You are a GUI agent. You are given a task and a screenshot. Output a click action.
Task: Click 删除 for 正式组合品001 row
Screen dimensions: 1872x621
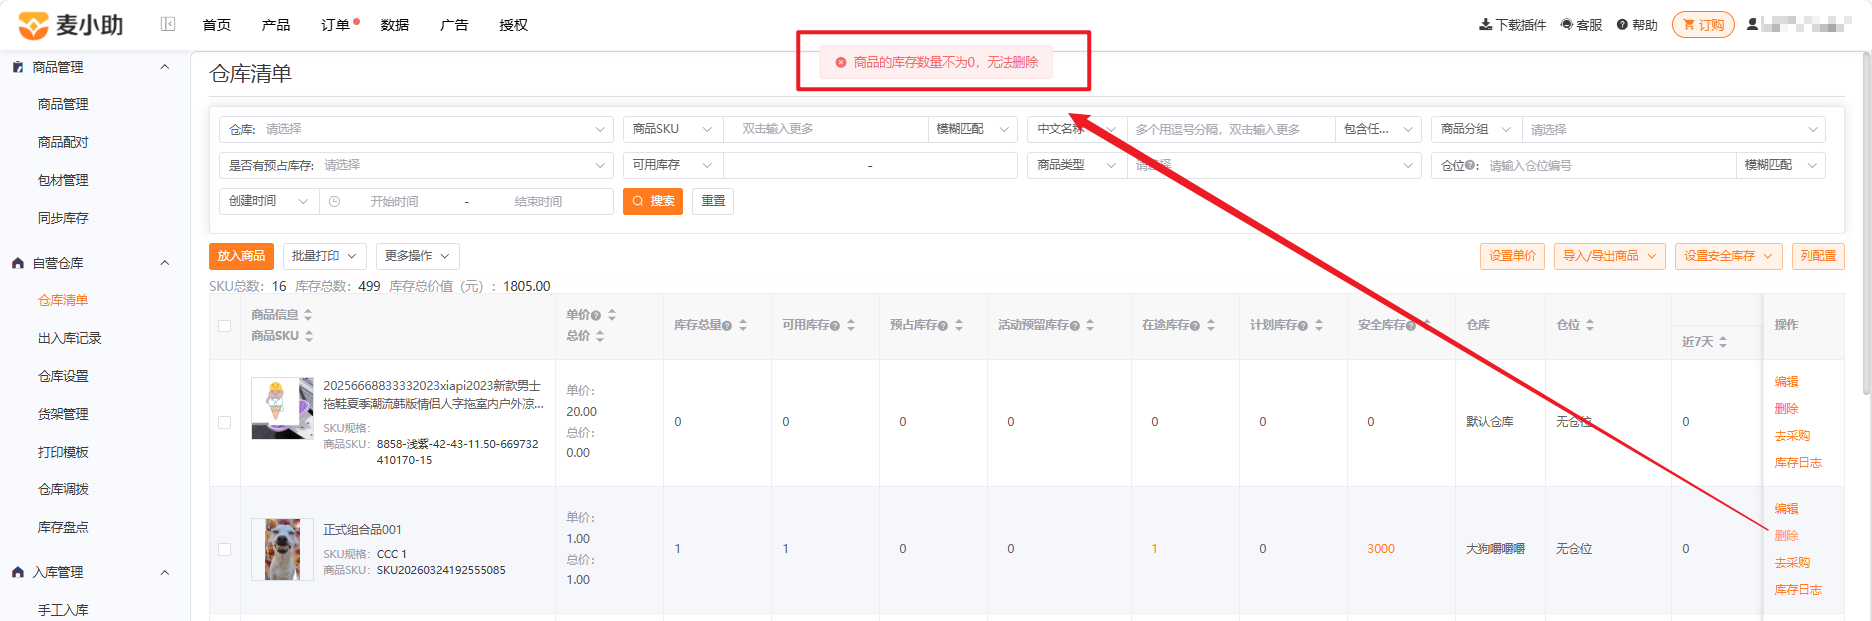1786,536
